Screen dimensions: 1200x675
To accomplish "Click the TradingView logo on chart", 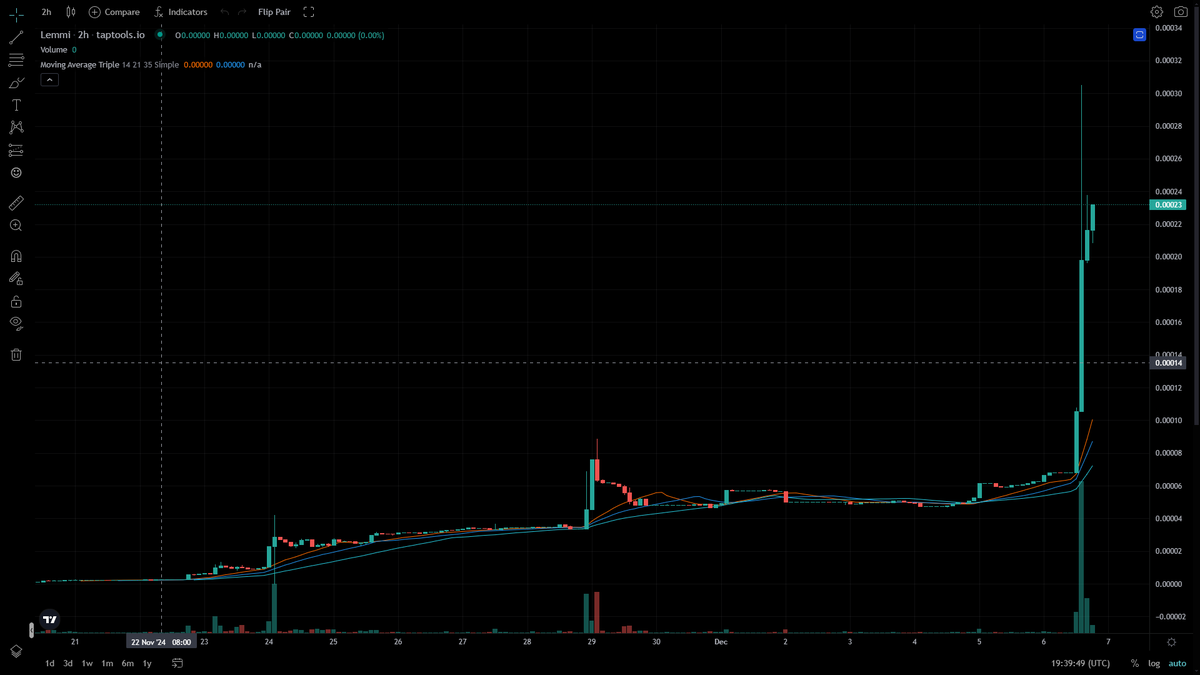I will tap(49, 619).
